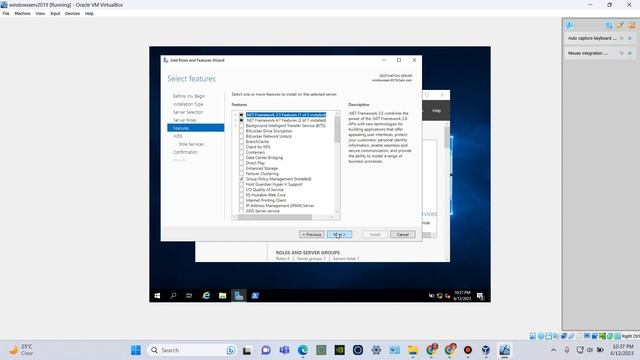Select the Enhanced Storage feature row

tap(262, 168)
